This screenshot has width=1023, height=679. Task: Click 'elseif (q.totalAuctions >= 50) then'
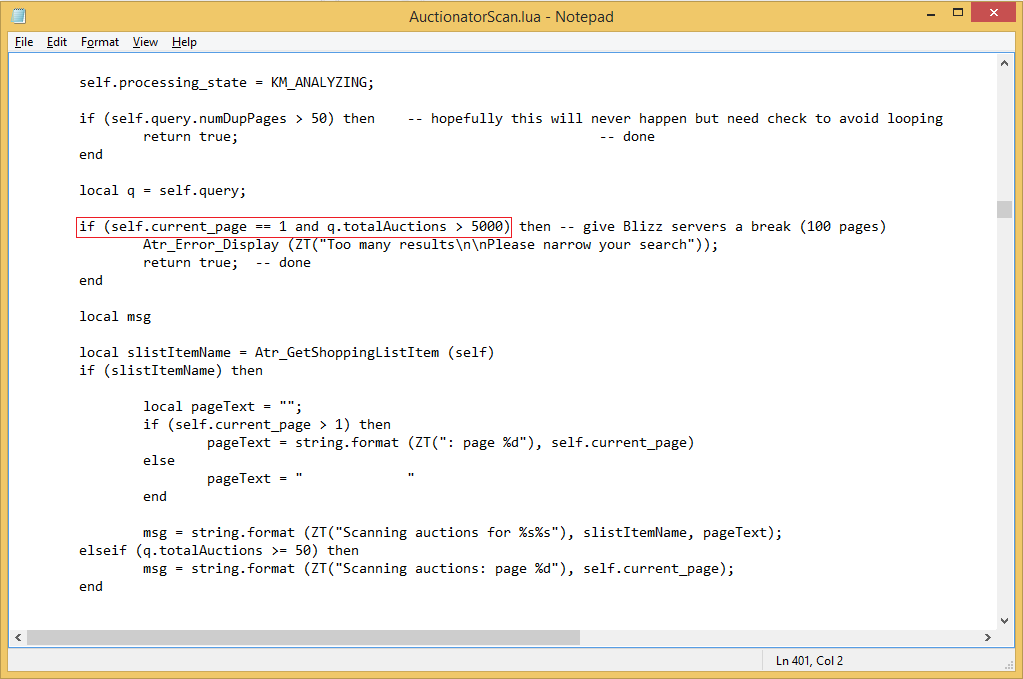[x=219, y=551]
